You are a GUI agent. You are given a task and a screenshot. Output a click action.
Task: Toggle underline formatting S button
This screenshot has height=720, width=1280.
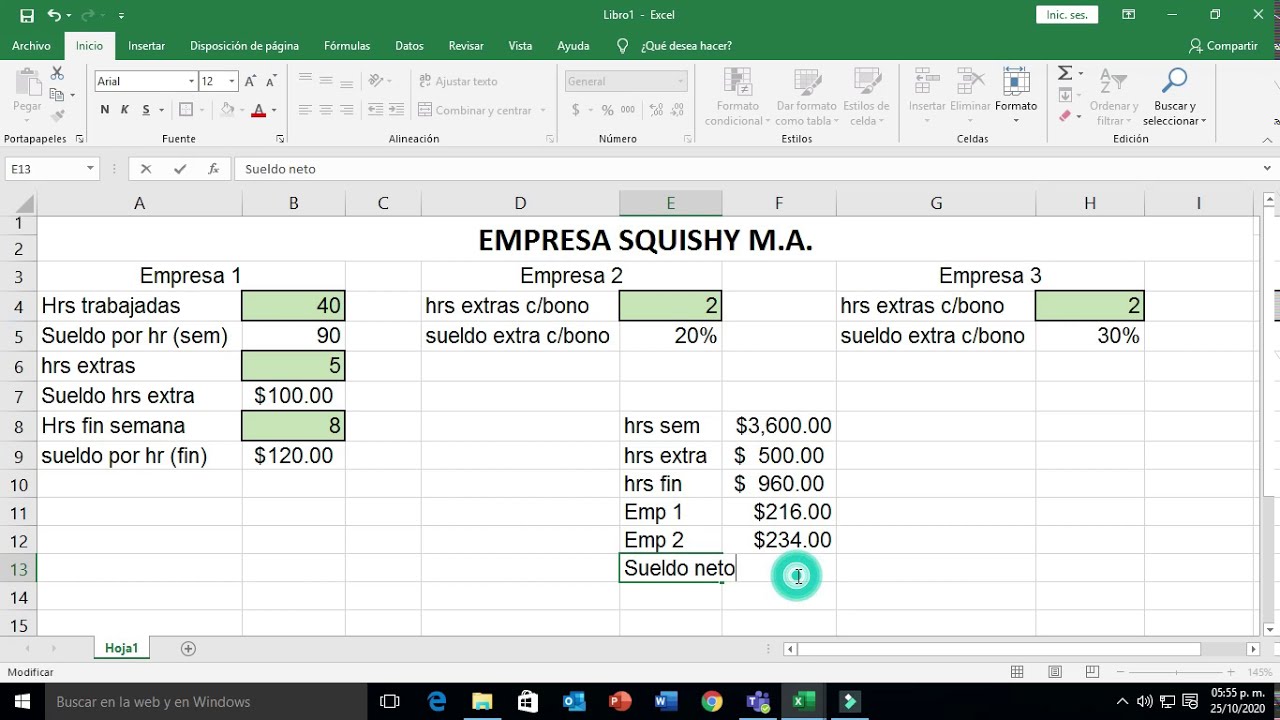(x=146, y=110)
